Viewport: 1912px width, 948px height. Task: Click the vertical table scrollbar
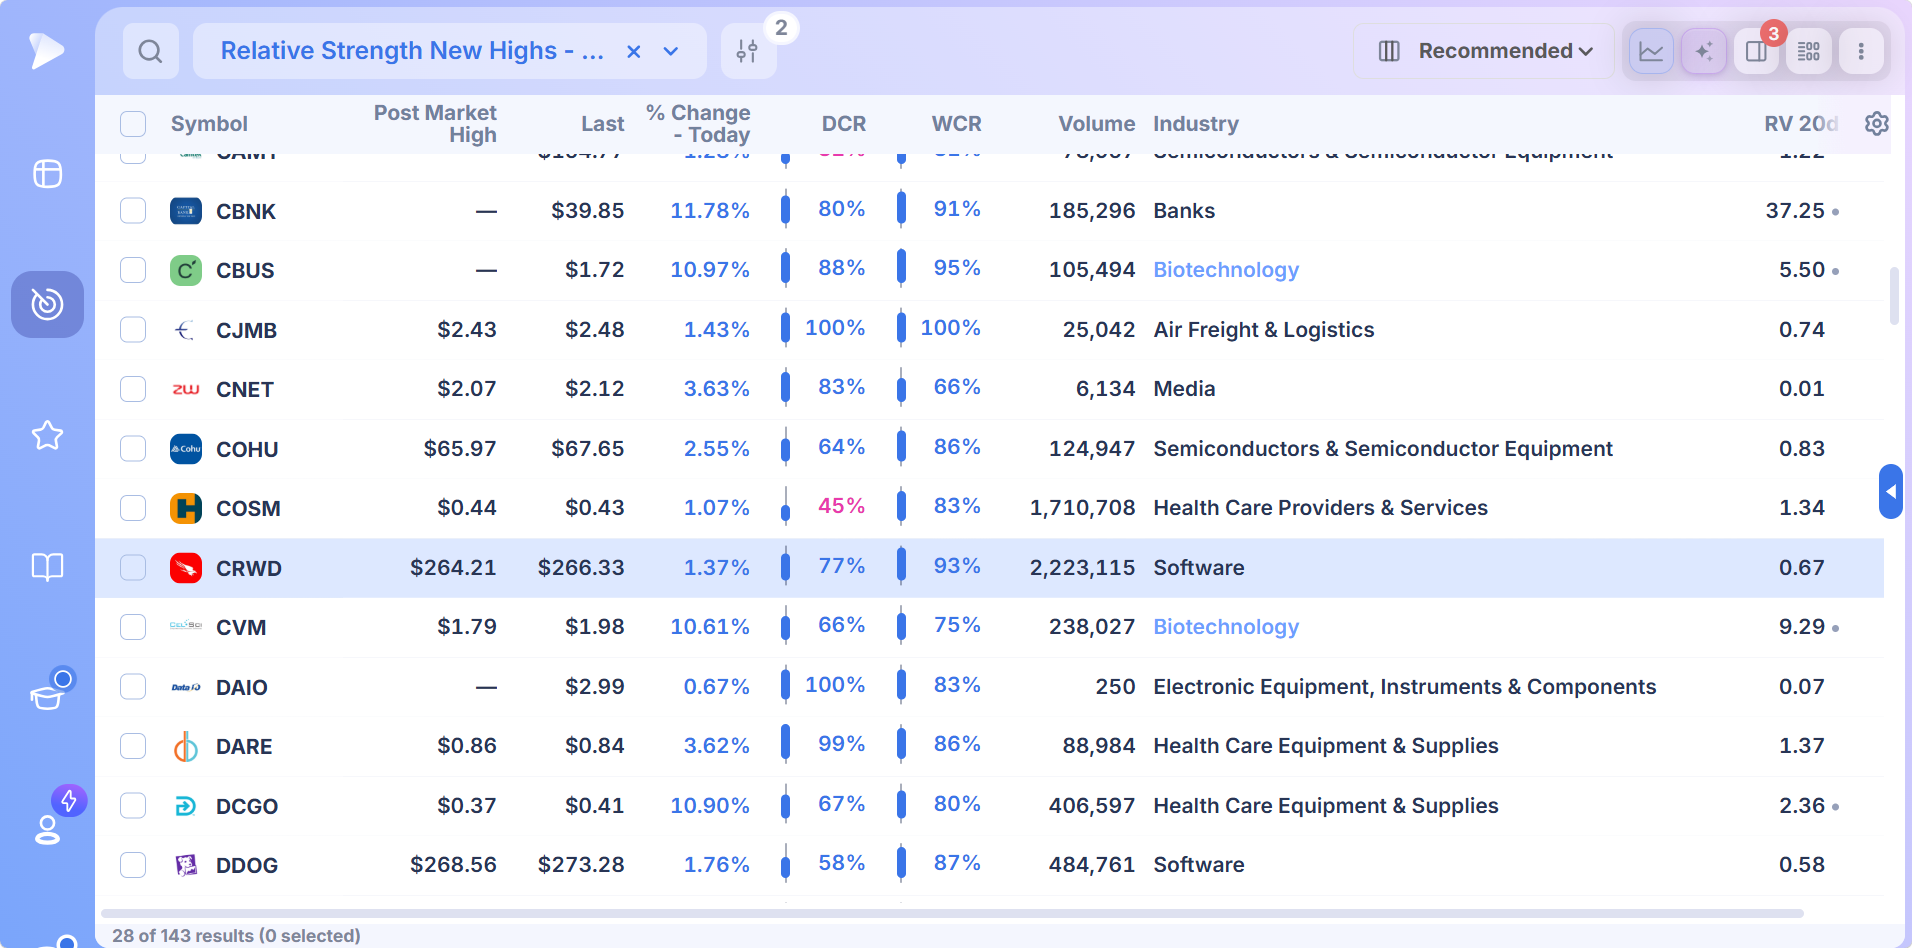[x=1894, y=296]
